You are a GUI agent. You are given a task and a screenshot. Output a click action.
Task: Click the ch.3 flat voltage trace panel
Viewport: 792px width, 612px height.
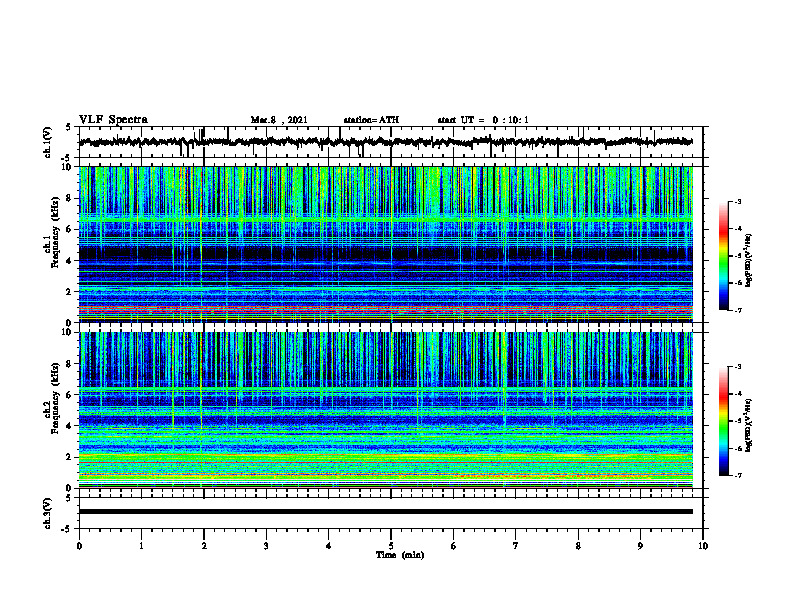pos(391,513)
